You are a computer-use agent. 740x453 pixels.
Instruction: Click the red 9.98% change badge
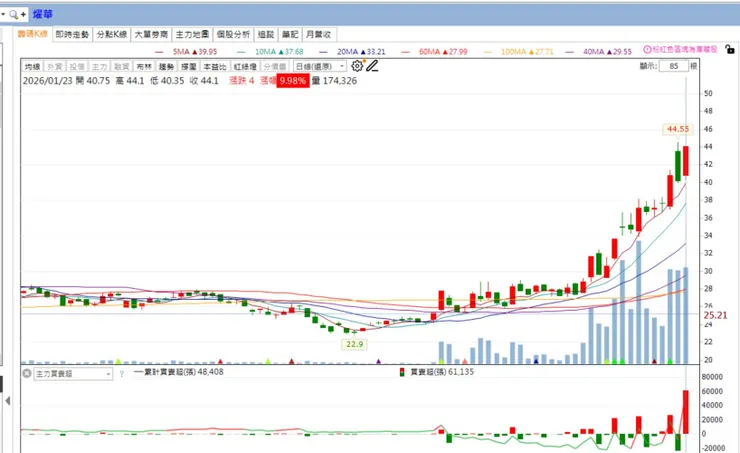tap(293, 81)
